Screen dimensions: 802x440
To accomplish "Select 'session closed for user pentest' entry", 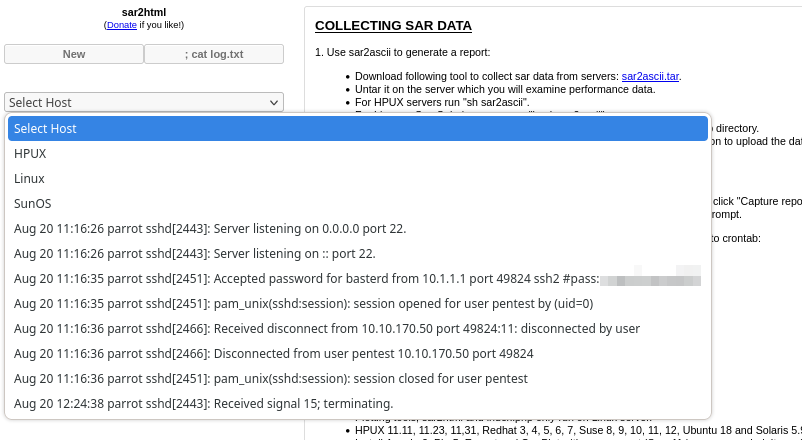I will 358,379.
